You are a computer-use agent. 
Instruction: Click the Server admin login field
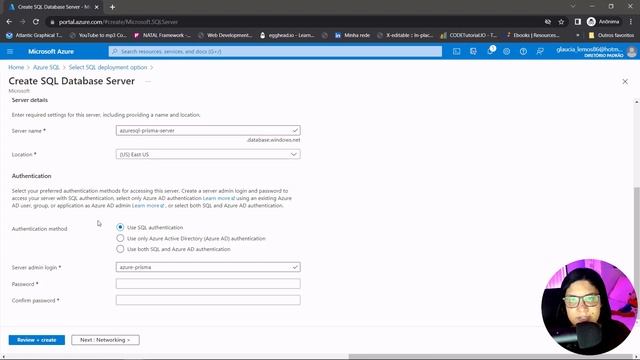pos(208,267)
